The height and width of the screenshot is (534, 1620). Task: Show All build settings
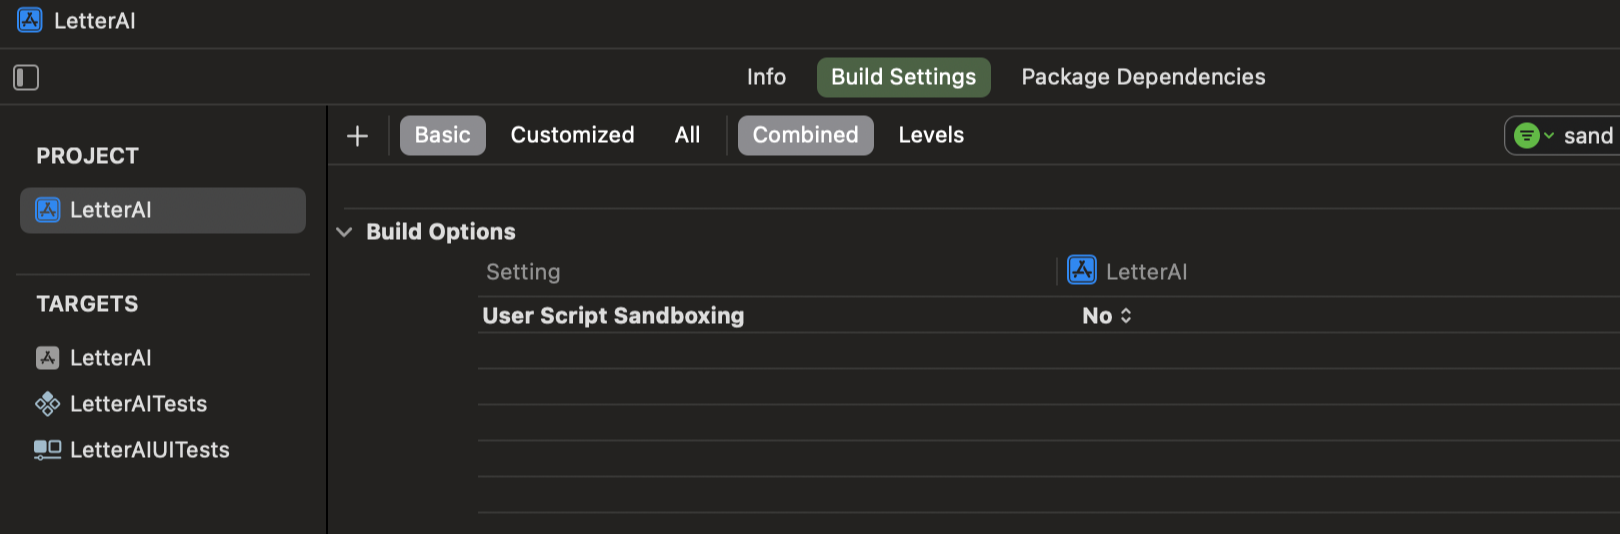688,135
